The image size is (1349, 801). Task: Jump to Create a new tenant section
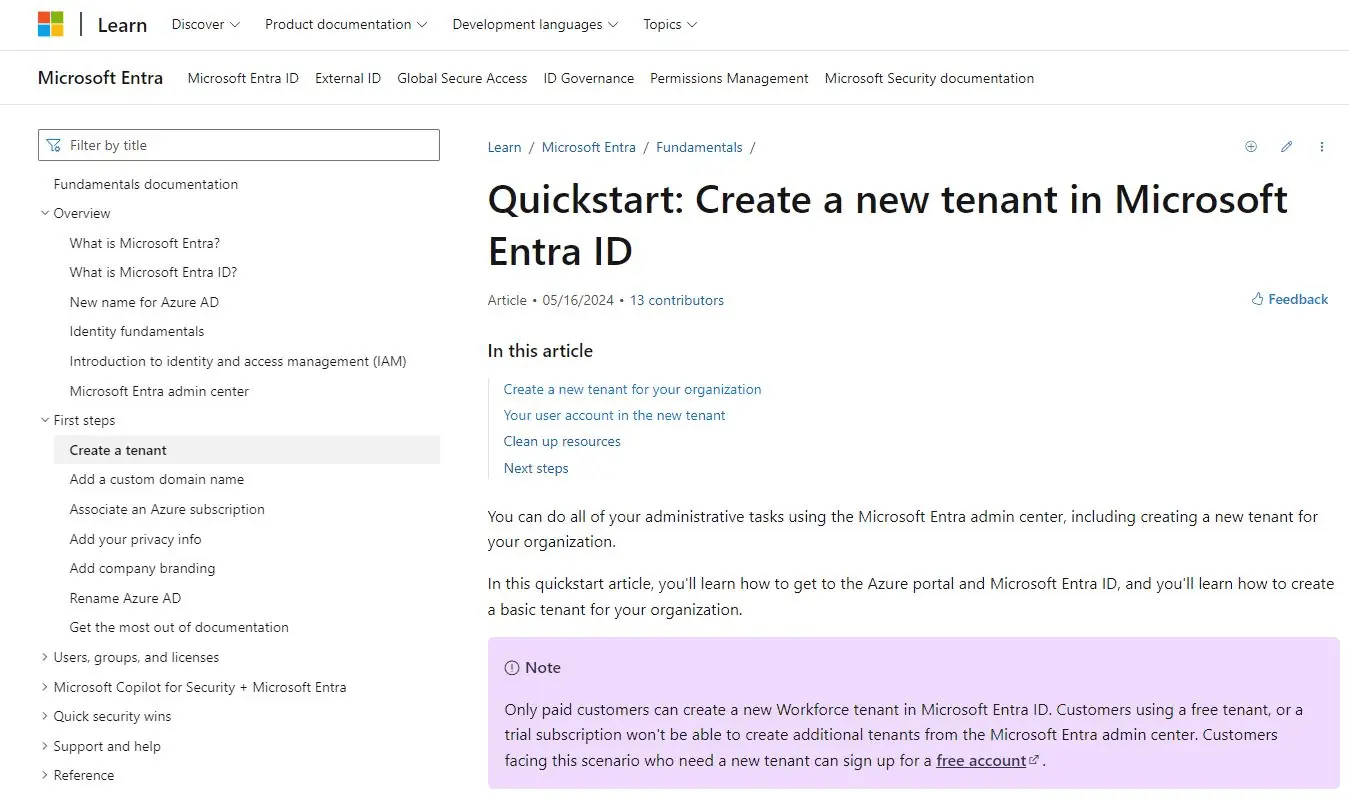click(x=632, y=389)
